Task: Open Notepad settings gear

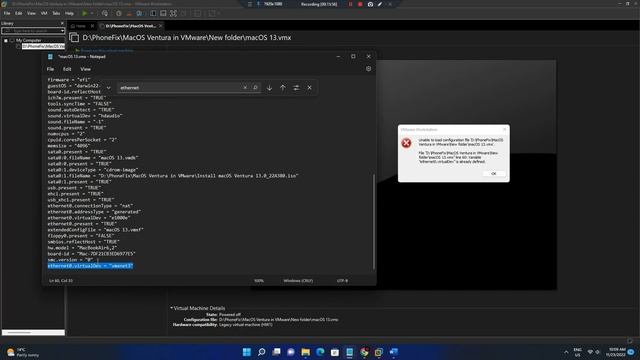Action: click(368, 69)
